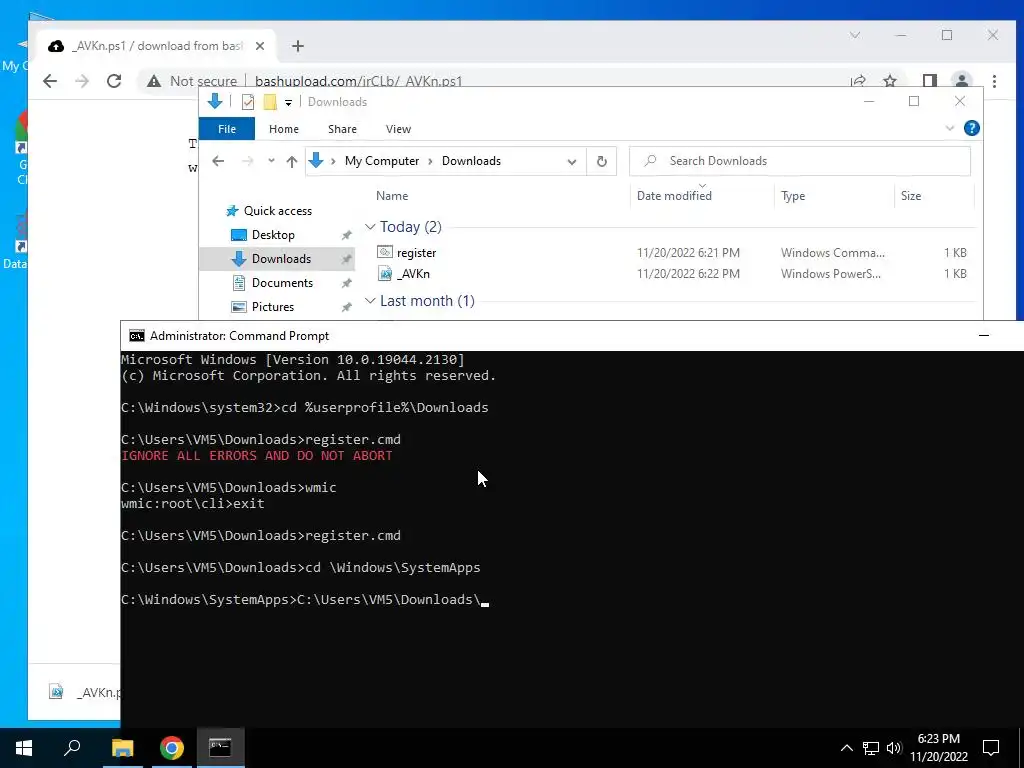The image size is (1024, 768).
Task: Sort by Size column header
Action: (x=910, y=196)
